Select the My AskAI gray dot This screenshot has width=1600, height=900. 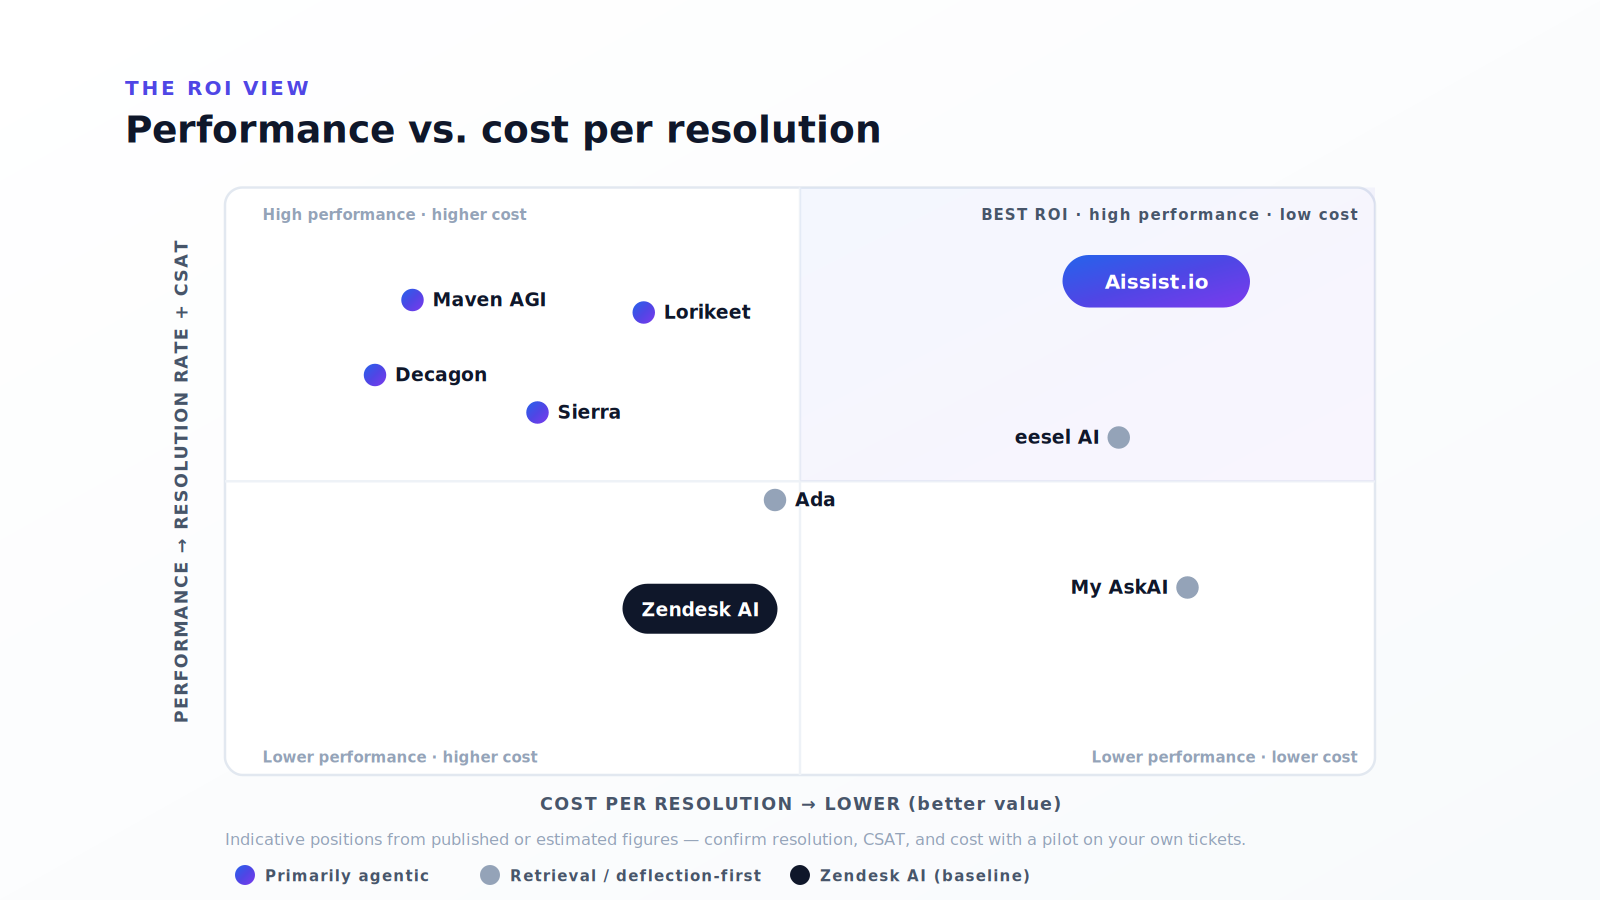tap(1187, 587)
